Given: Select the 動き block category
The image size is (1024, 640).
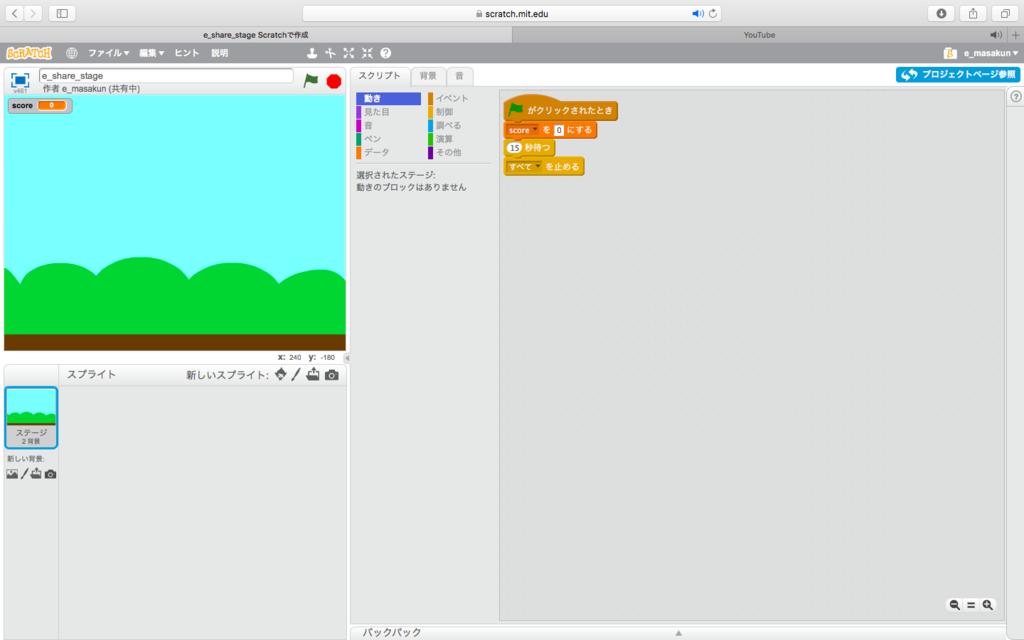Looking at the screenshot, I should pyautogui.click(x=389, y=99).
